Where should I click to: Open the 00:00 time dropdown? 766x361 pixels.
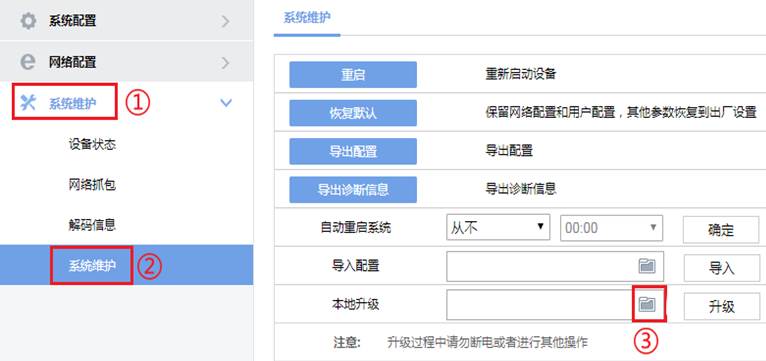click(x=611, y=227)
